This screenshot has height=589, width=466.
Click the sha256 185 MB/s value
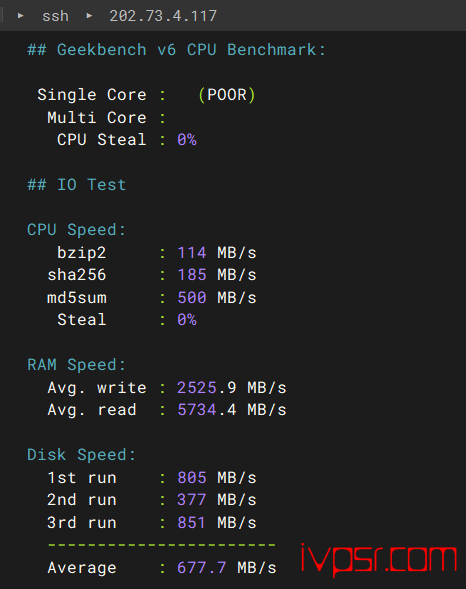(217, 275)
